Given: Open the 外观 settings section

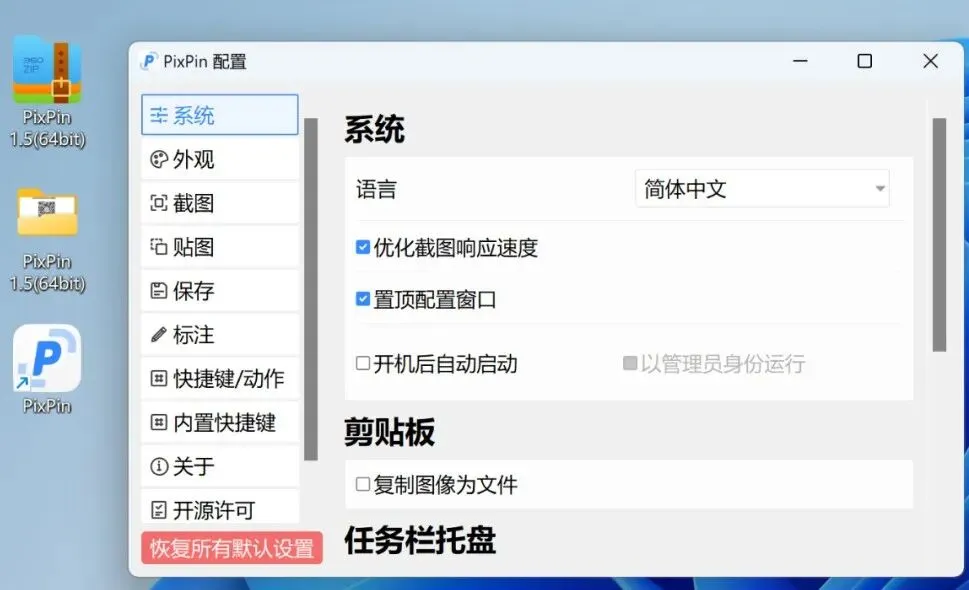Looking at the screenshot, I should tap(219, 159).
